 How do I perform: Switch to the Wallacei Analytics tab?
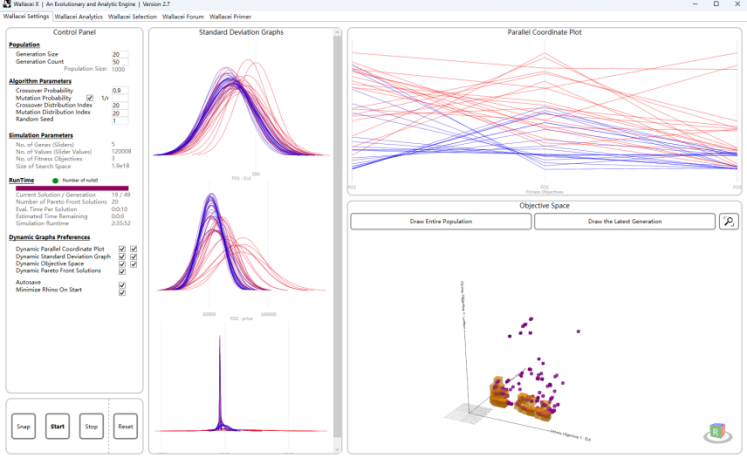tap(79, 17)
